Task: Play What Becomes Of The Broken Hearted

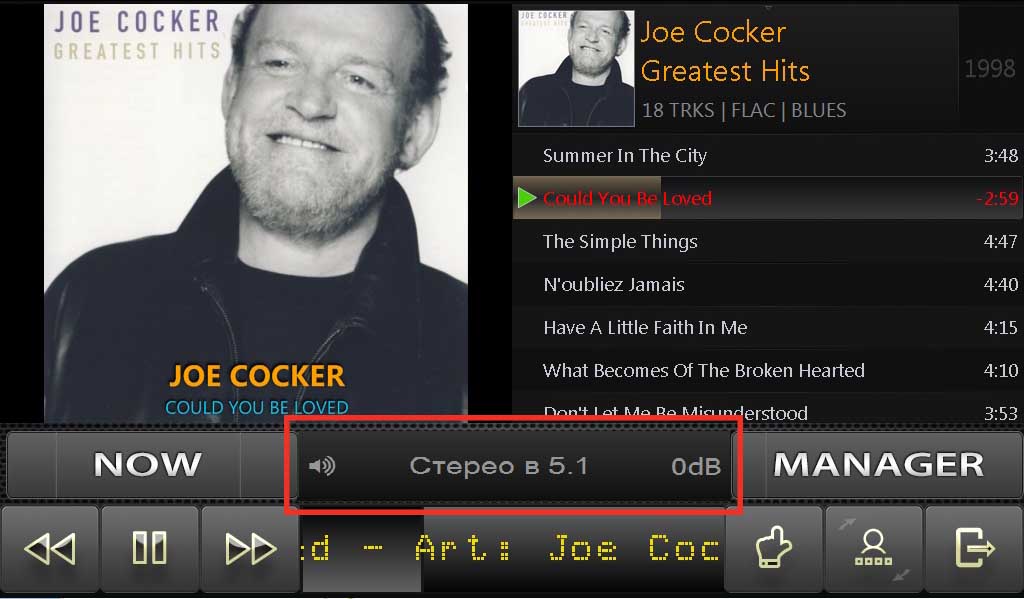Action: pyautogui.click(x=767, y=371)
